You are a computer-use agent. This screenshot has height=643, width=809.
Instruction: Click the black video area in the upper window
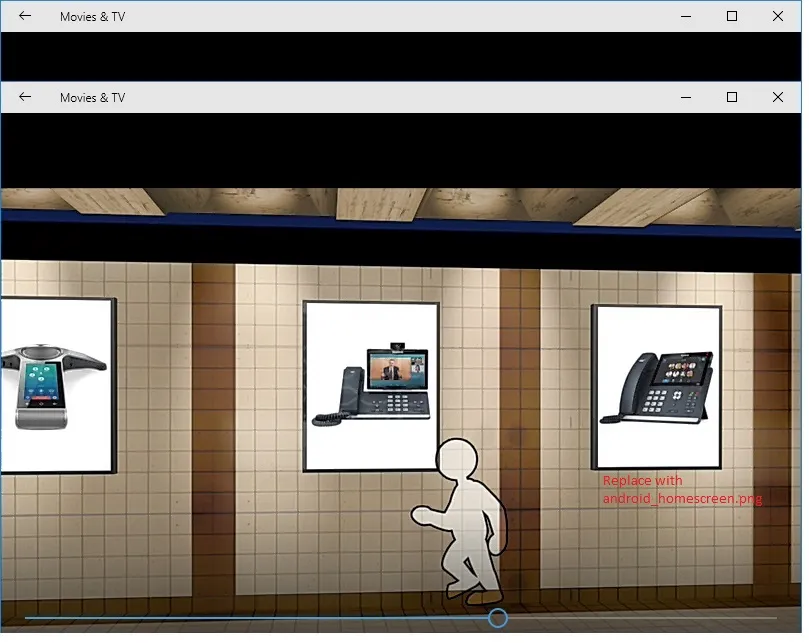click(400, 56)
